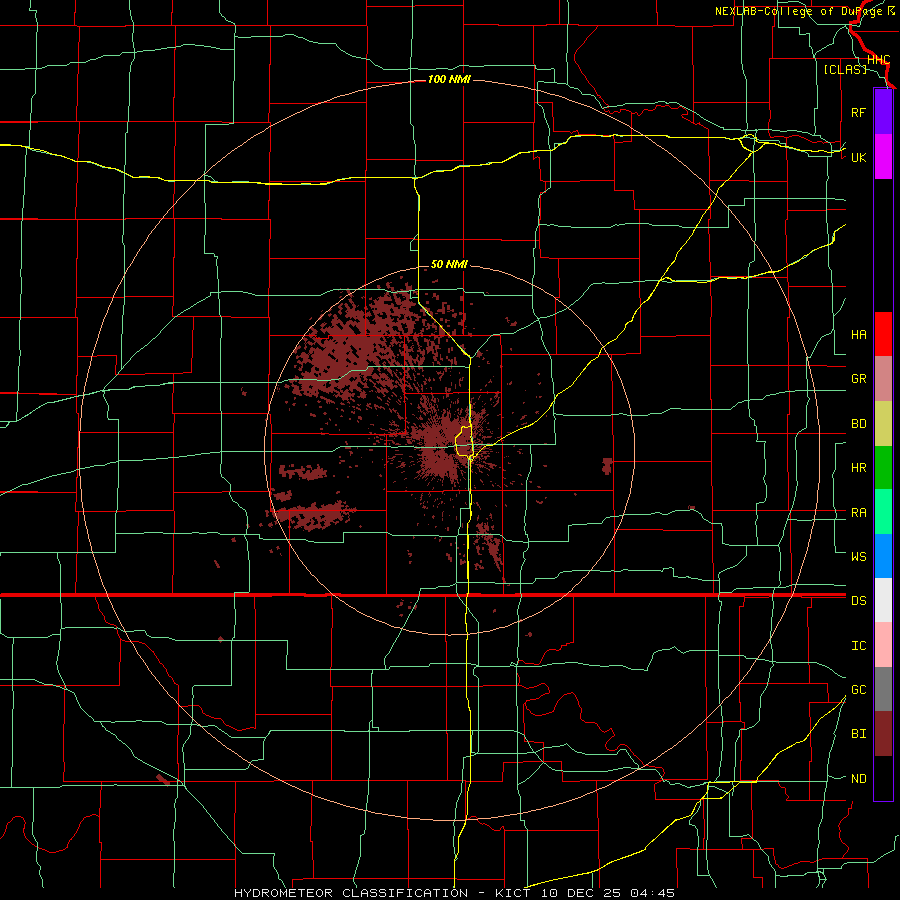Click the yellow BD legend color swatch

click(x=883, y=424)
